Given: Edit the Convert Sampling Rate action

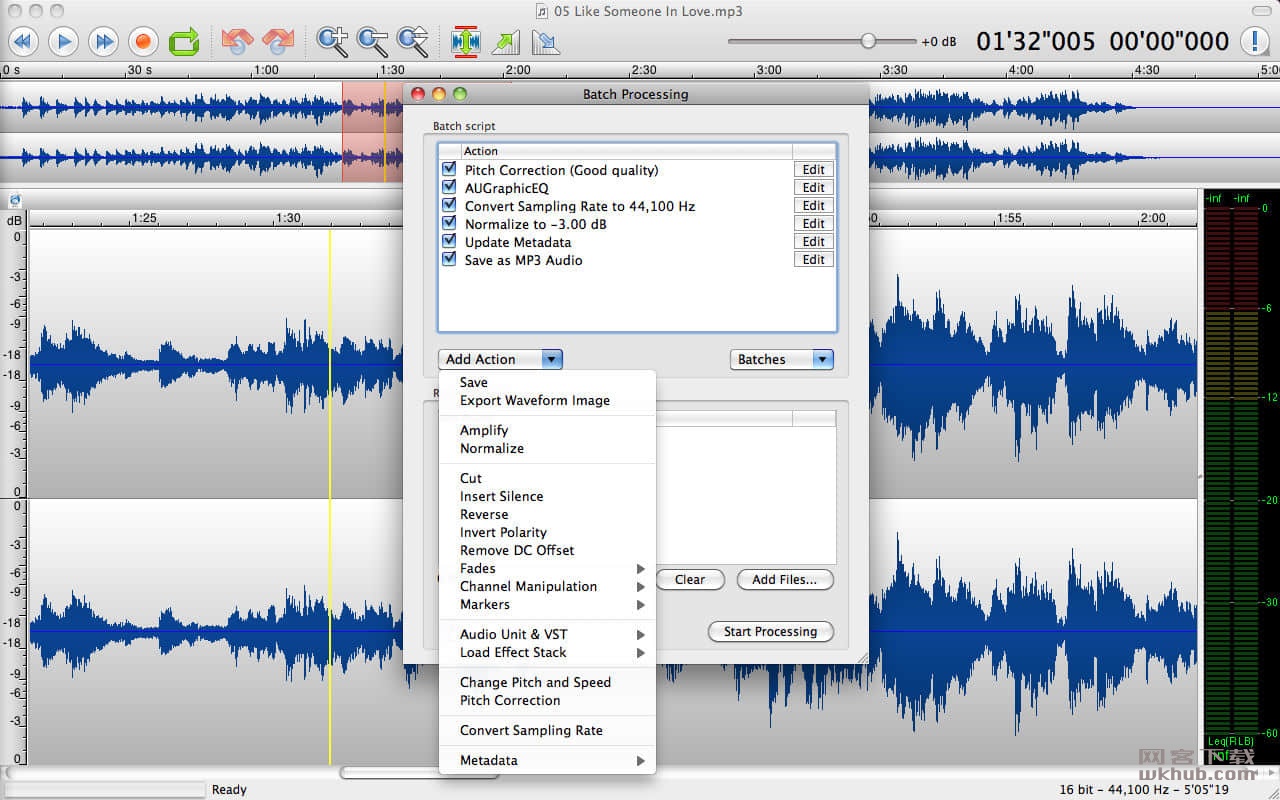Looking at the screenshot, I should point(814,206).
